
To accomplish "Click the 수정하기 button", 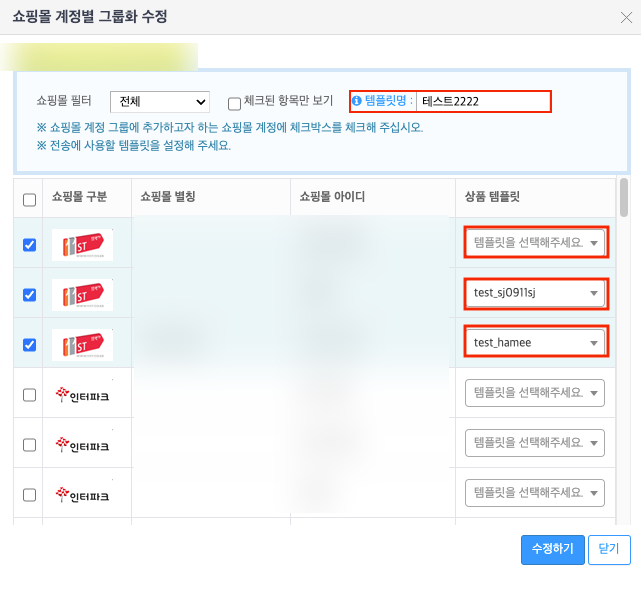I will point(553,549).
